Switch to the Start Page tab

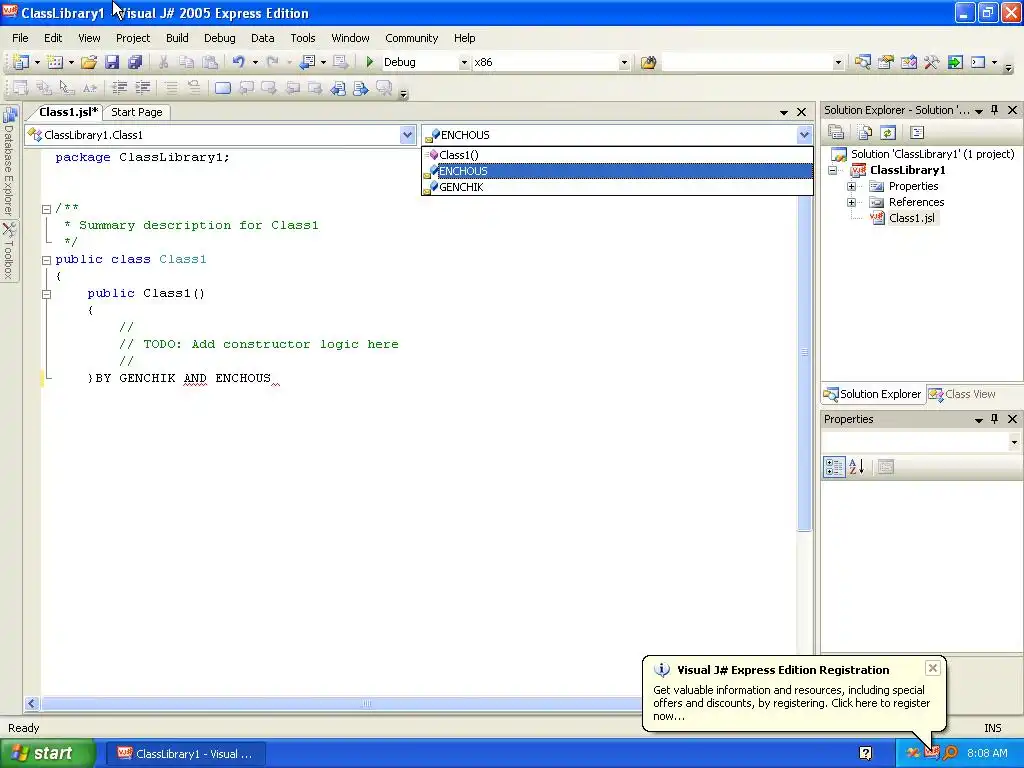tap(136, 112)
